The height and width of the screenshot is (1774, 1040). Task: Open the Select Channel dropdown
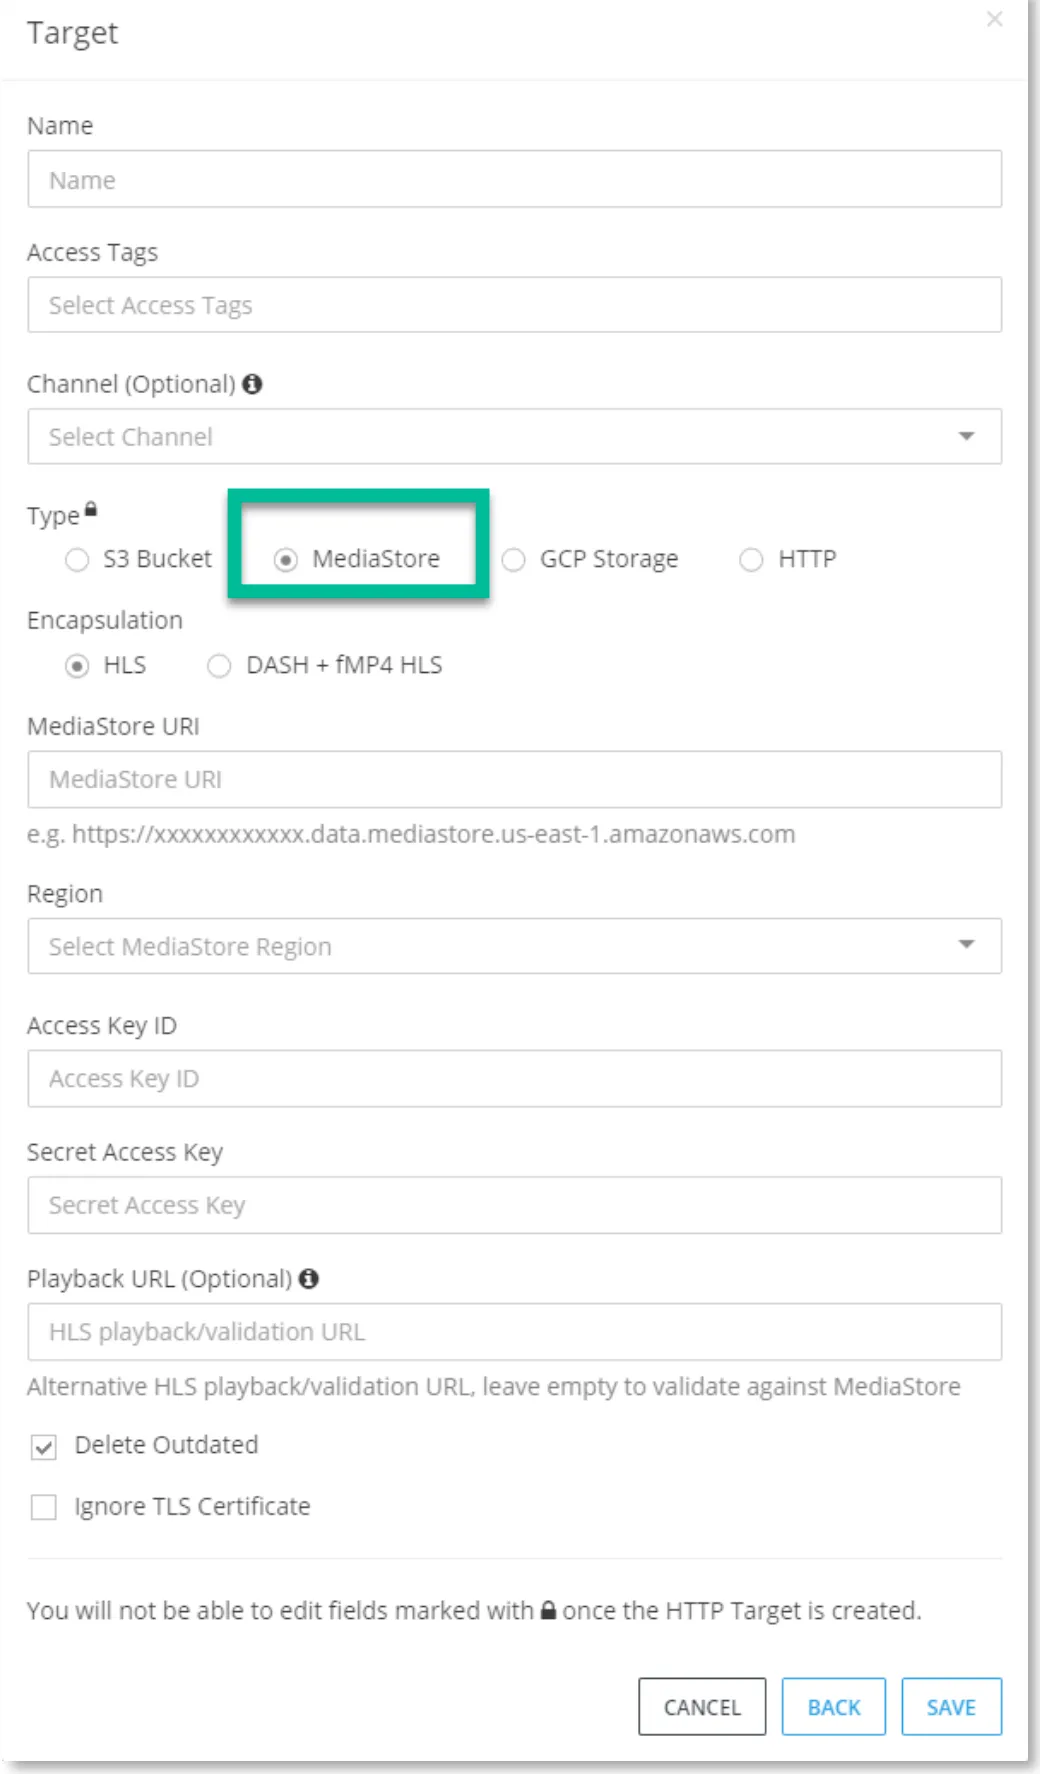click(x=515, y=436)
